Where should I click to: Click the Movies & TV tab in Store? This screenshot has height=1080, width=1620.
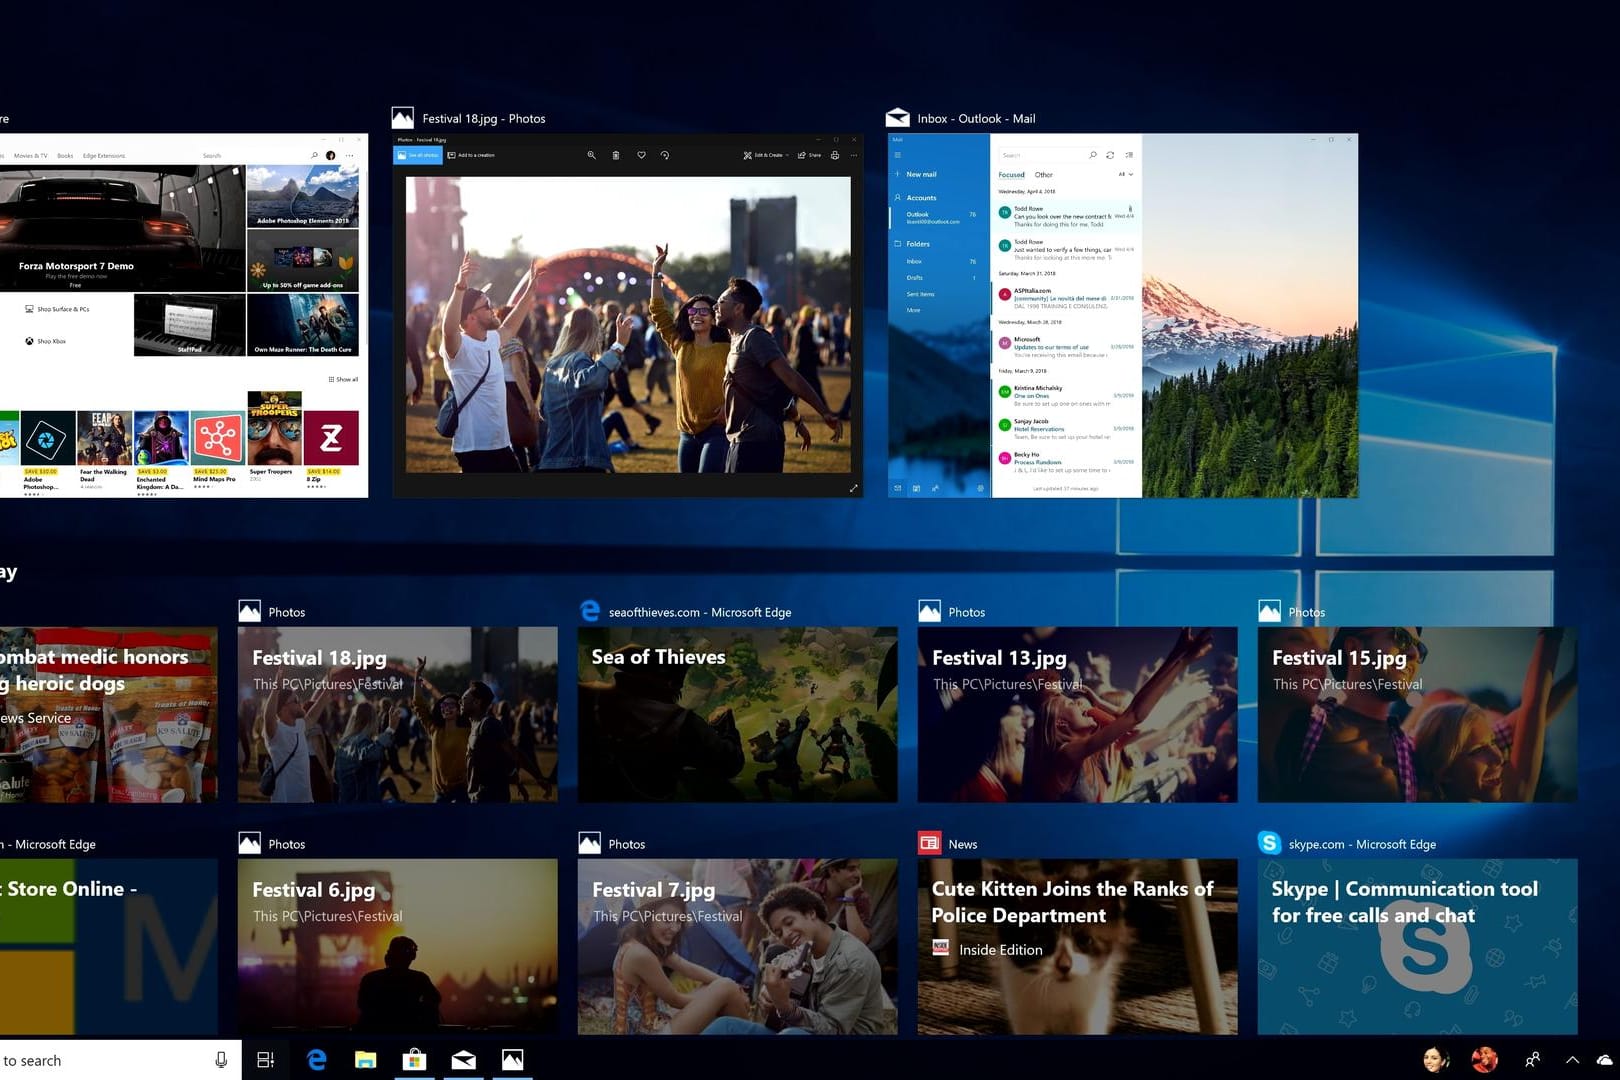pos(30,156)
